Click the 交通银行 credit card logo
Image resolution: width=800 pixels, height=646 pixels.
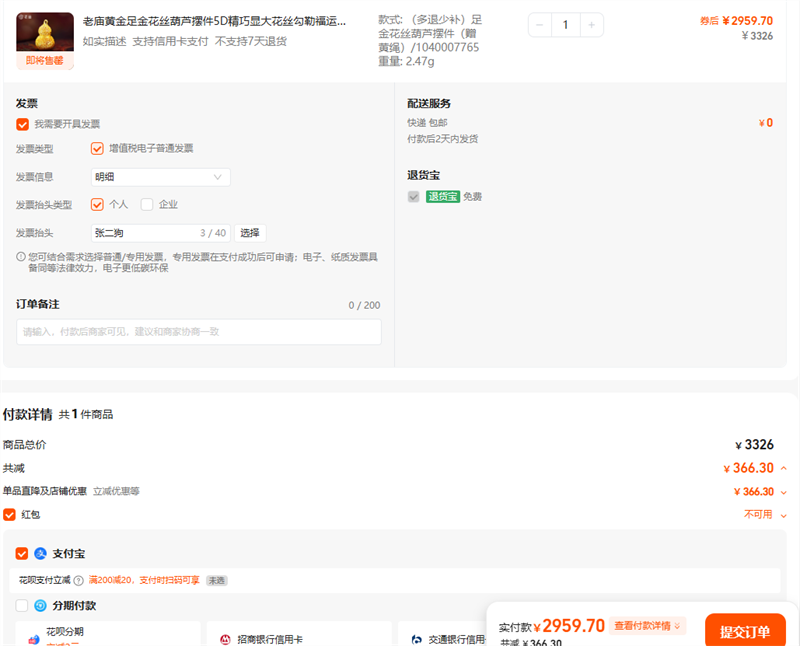pos(416,639)
